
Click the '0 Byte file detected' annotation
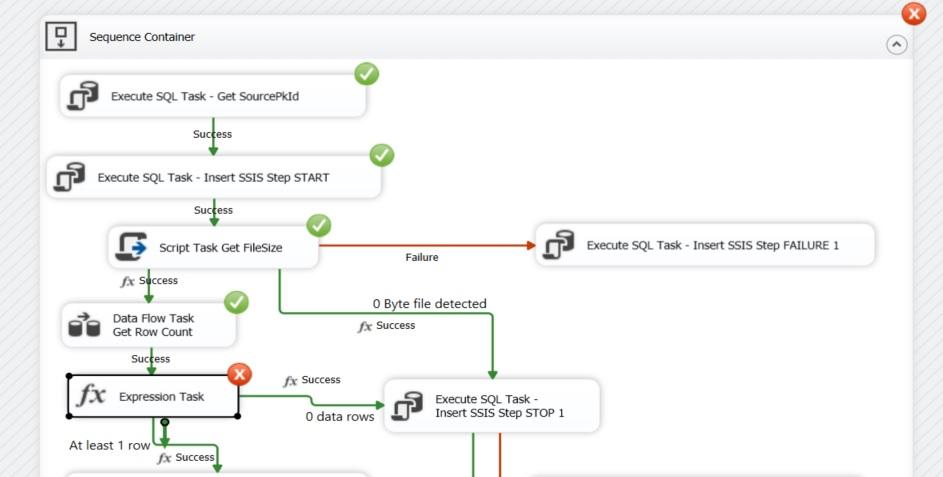430,303
